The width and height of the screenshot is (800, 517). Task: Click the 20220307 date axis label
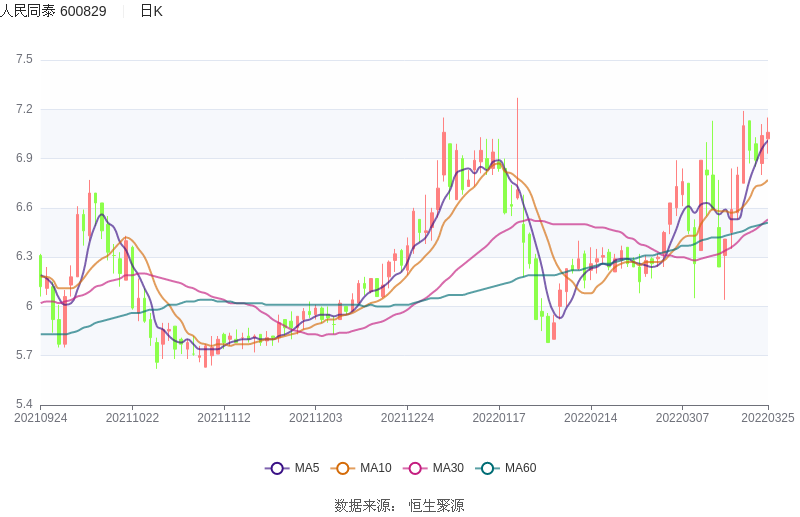pyautogui.click(x=682, y=418)
